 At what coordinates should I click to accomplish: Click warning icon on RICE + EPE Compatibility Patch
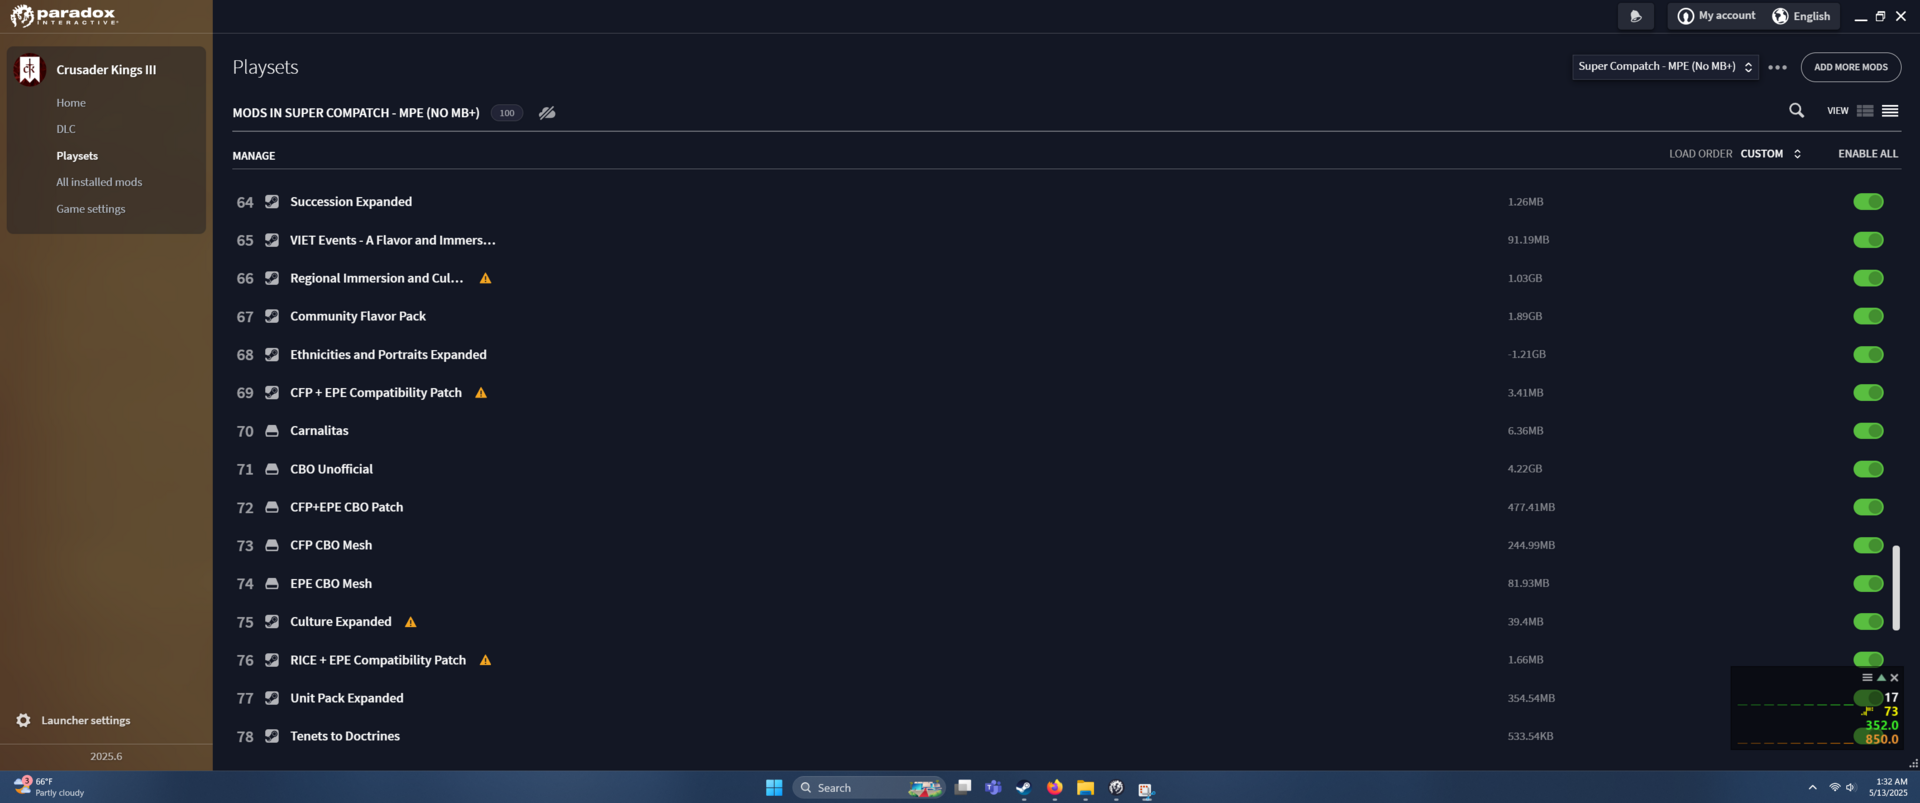point(485,660)
